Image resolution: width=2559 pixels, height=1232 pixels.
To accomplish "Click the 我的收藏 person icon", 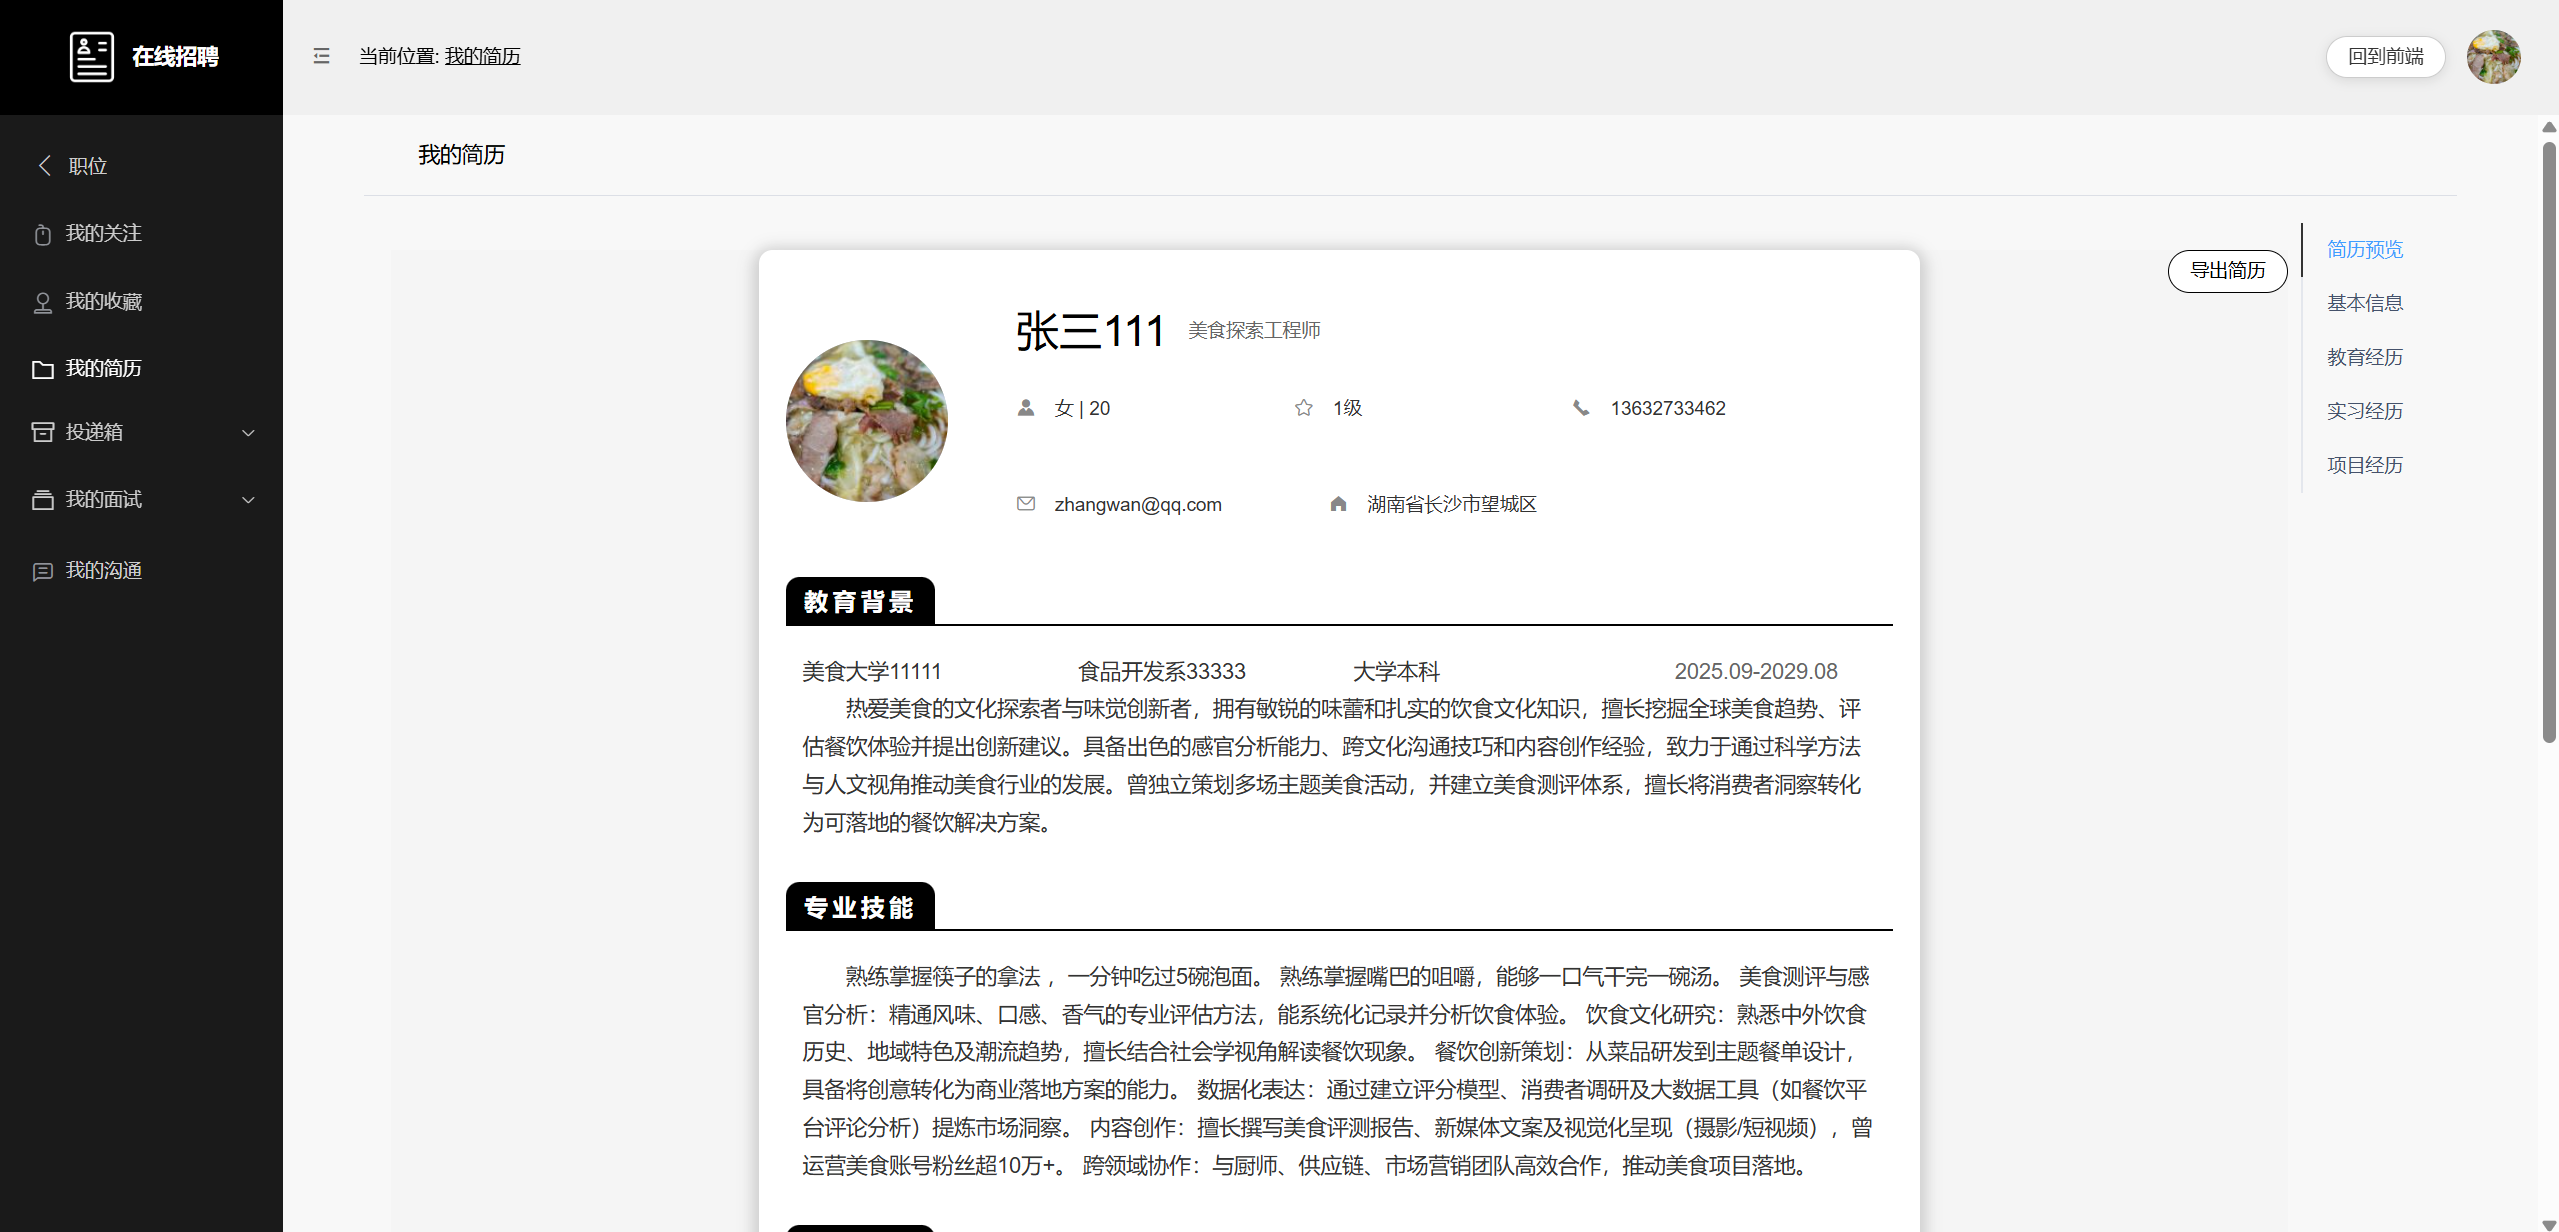I will point(42,303).
